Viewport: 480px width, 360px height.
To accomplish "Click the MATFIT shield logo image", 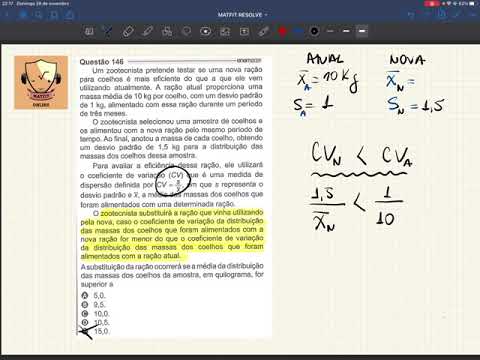I will (41, 83).
